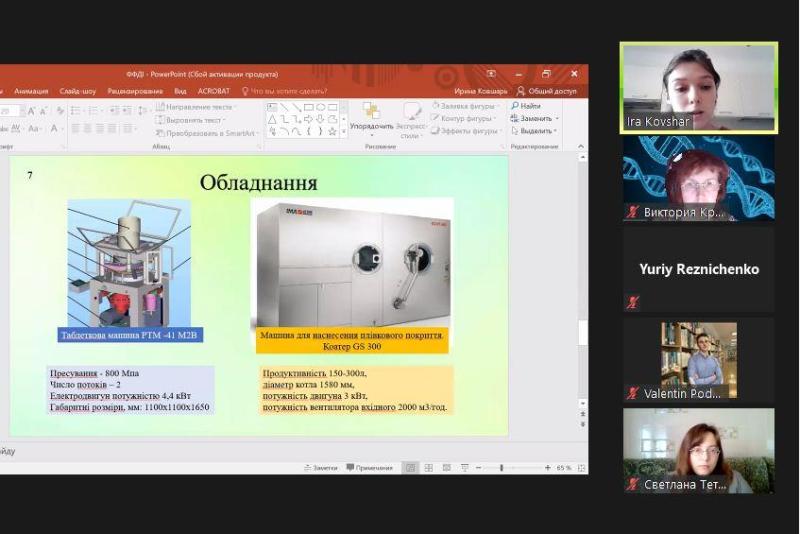Screen dimensions: 800x534
Task: Click the underlined РТМ-41 М2В tablet machine caption
Action: click(130, 335)
